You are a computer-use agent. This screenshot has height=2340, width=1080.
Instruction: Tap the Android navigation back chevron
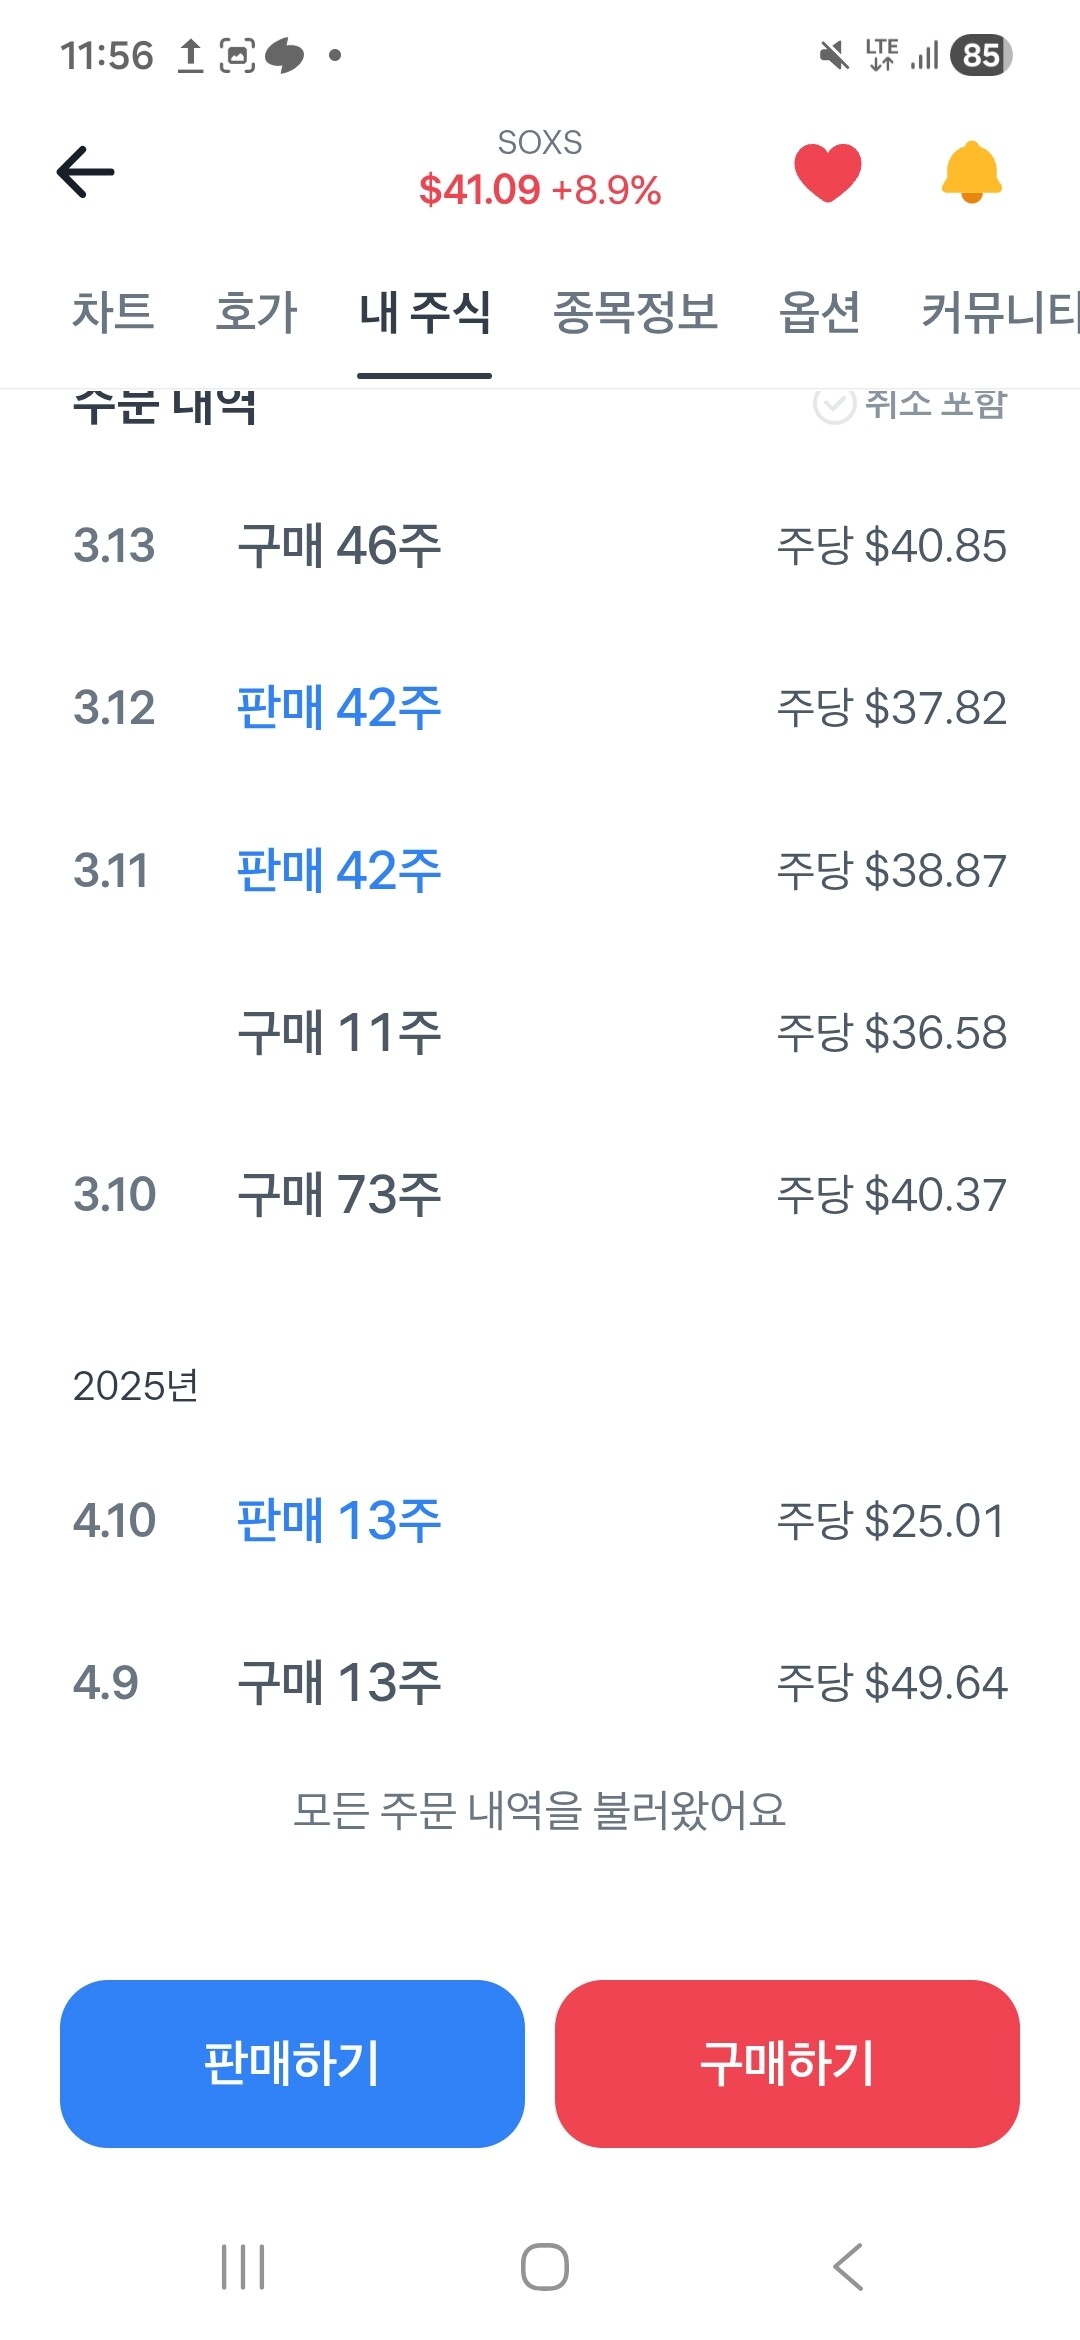pos(848,2266)
